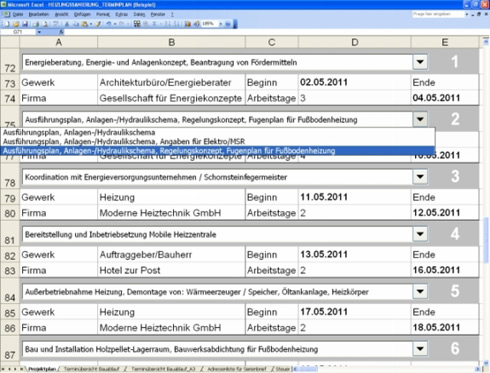
Task: Open the zoom percentage dropdown
Action: point(221,24)
